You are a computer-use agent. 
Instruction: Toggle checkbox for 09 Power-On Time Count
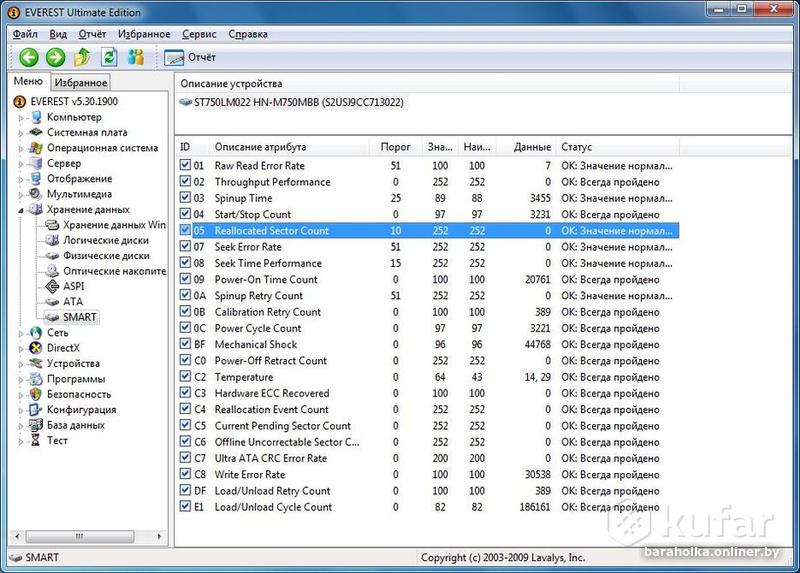click(185, 279)
